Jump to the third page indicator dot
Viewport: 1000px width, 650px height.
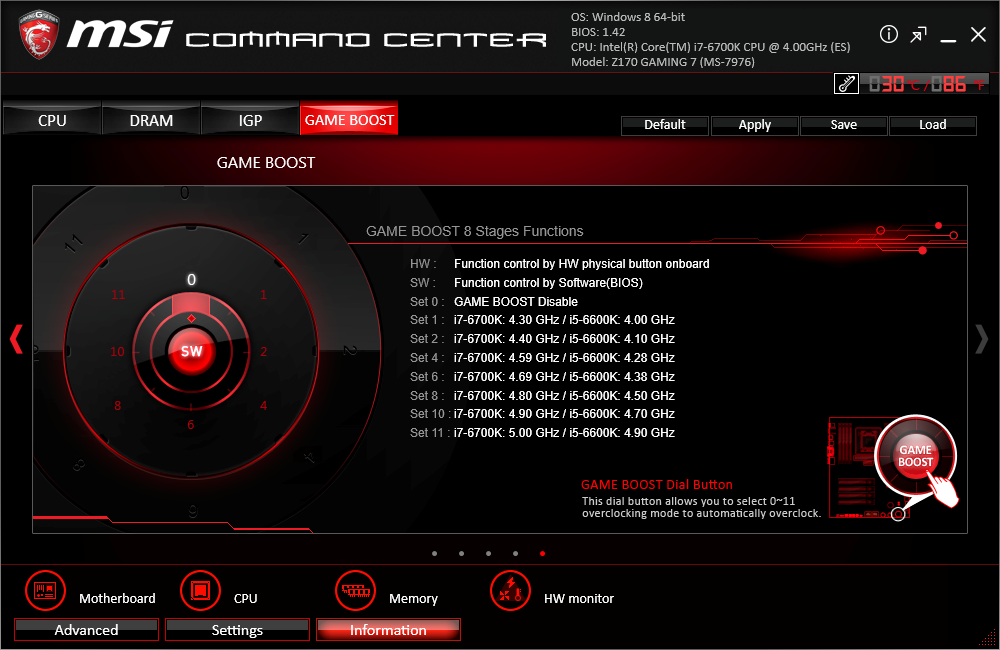[x=488, y=554]
